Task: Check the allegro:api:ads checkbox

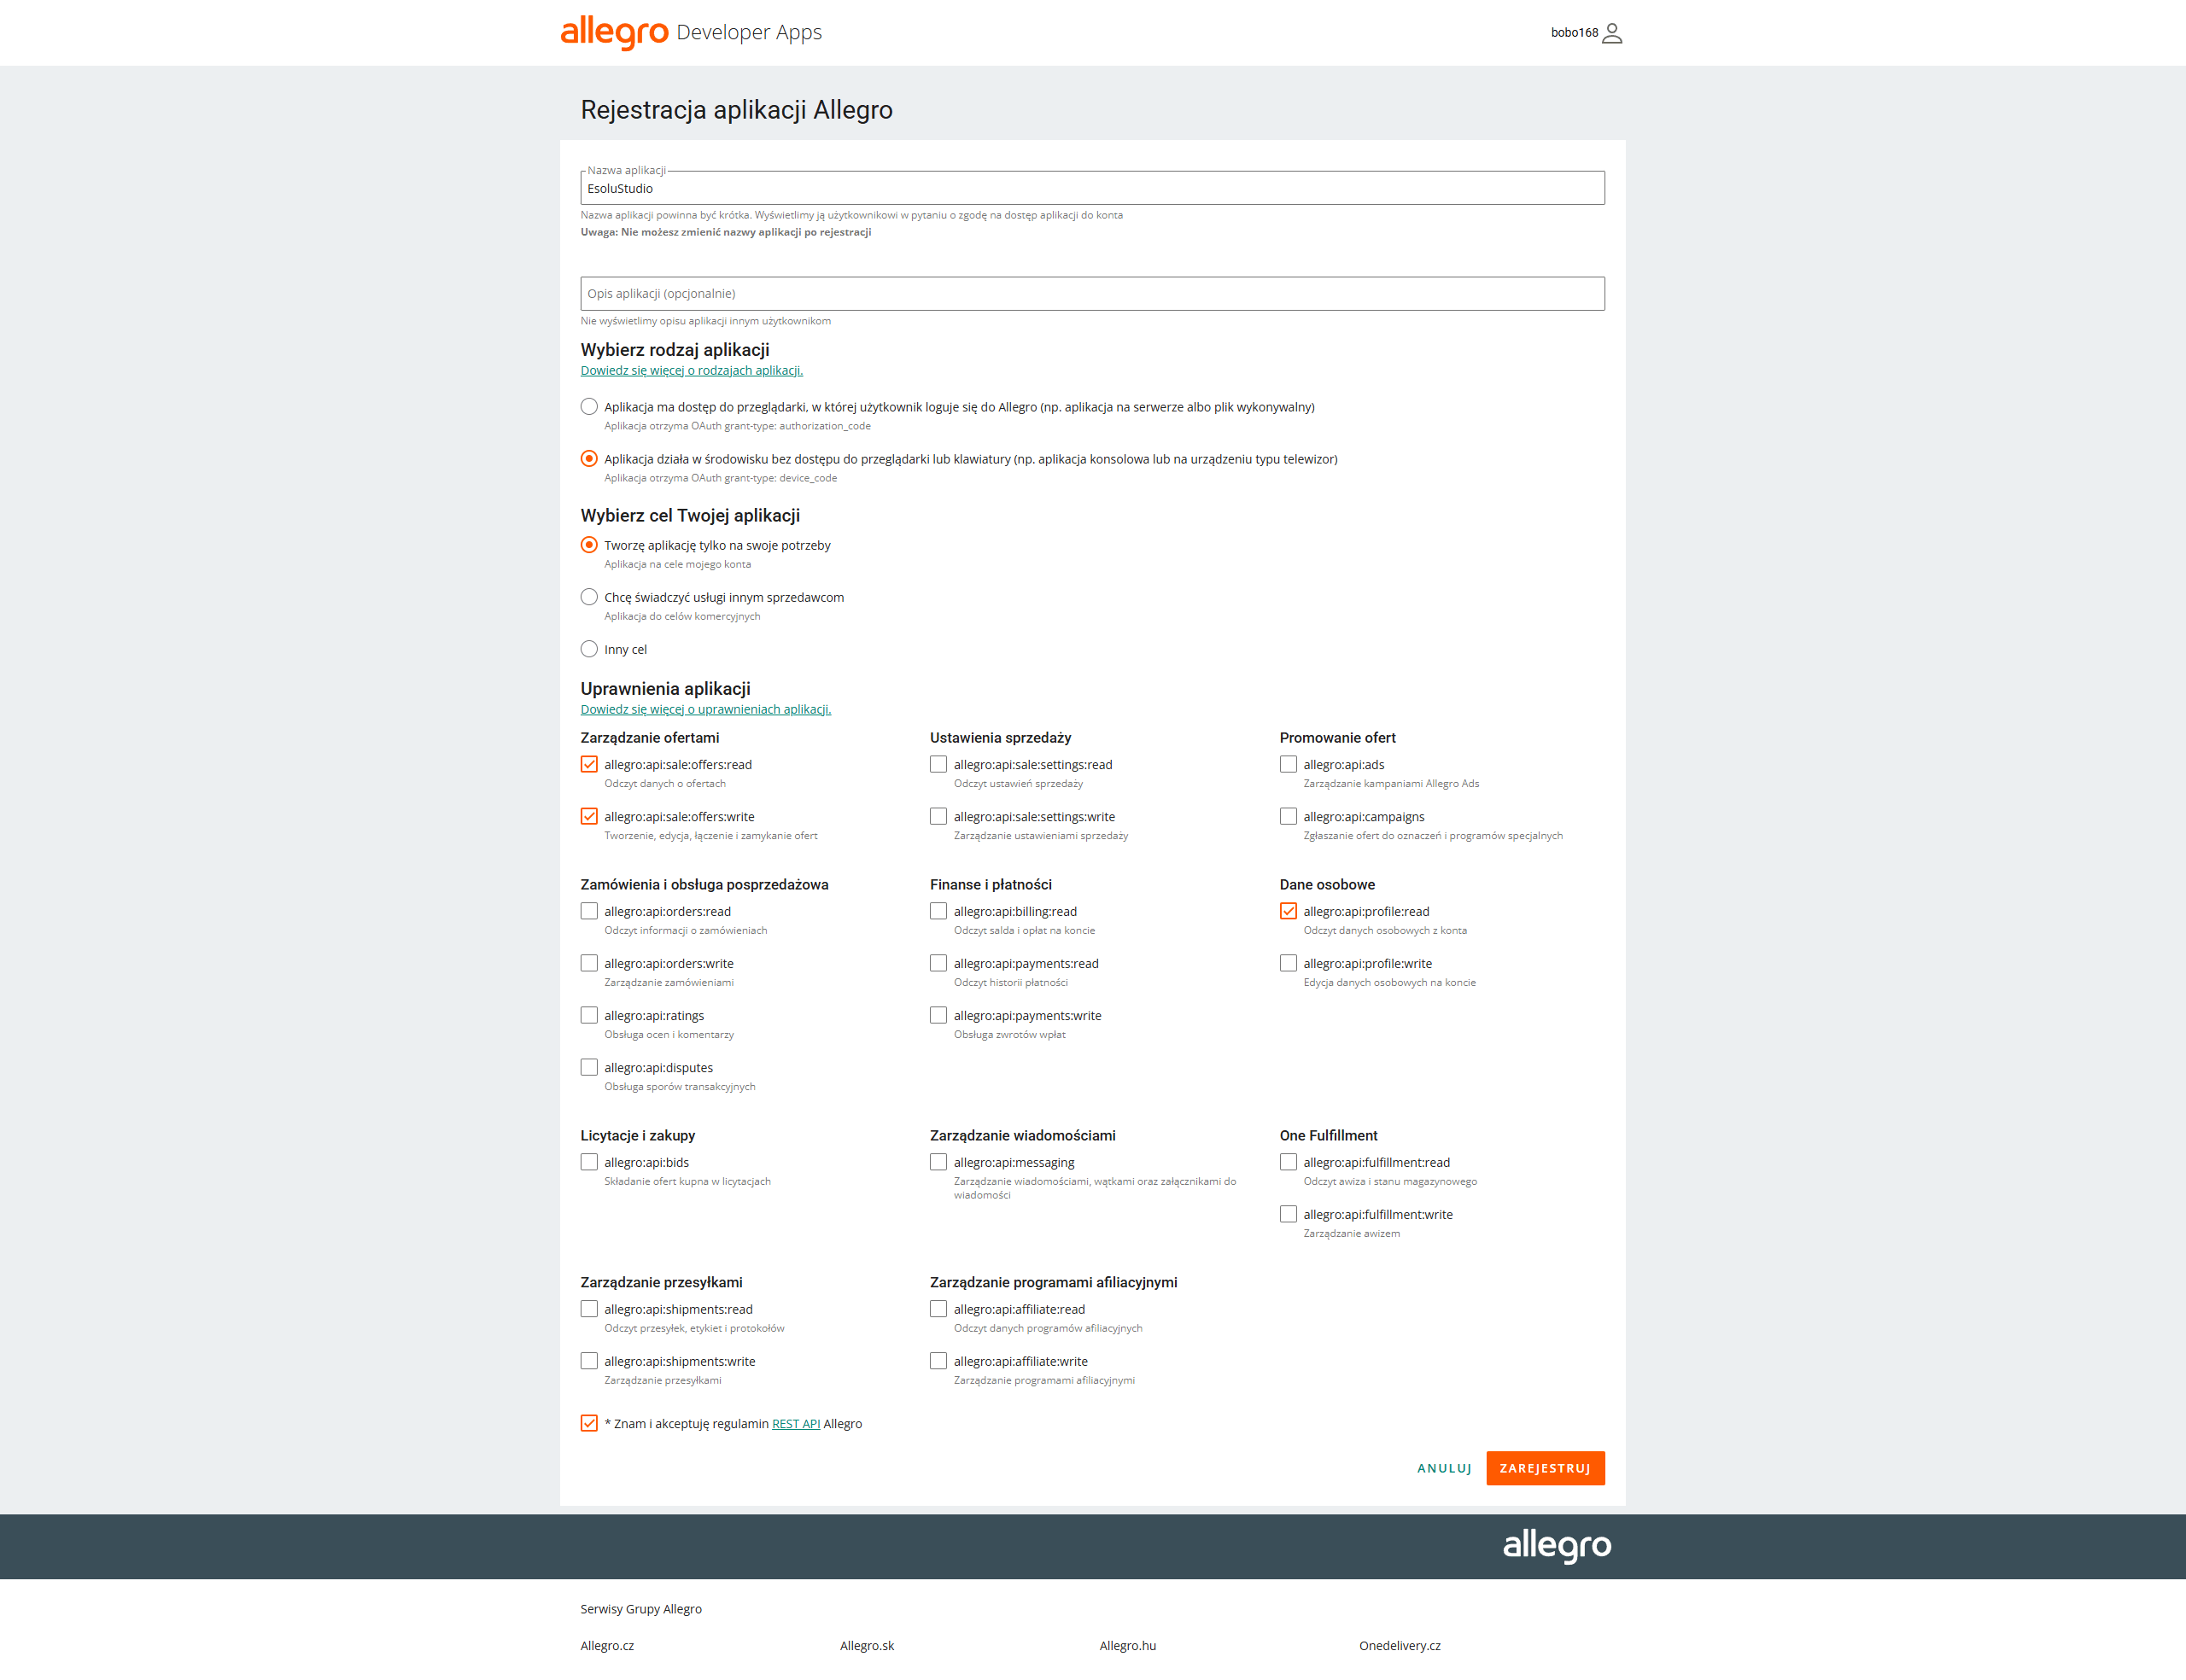Action: click(1288, 764)
